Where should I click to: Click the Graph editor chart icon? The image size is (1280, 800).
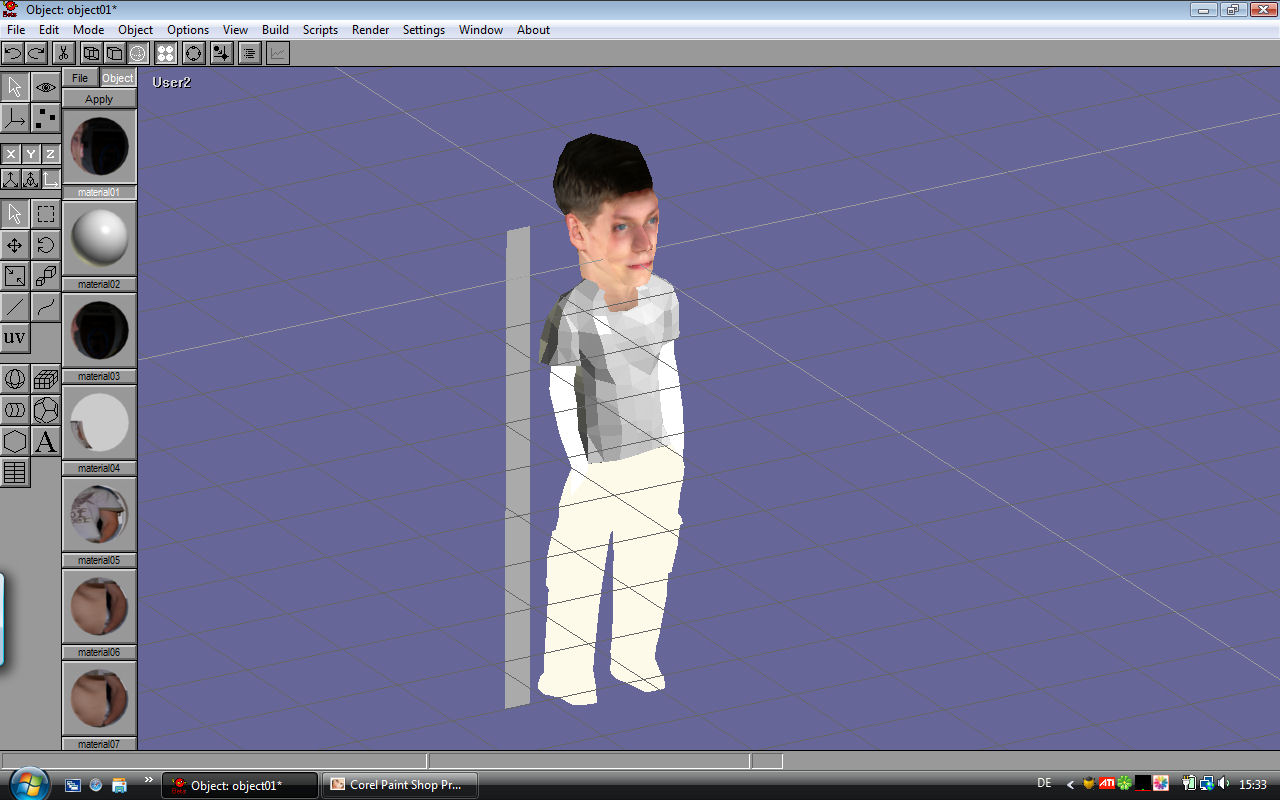point(278,53)
